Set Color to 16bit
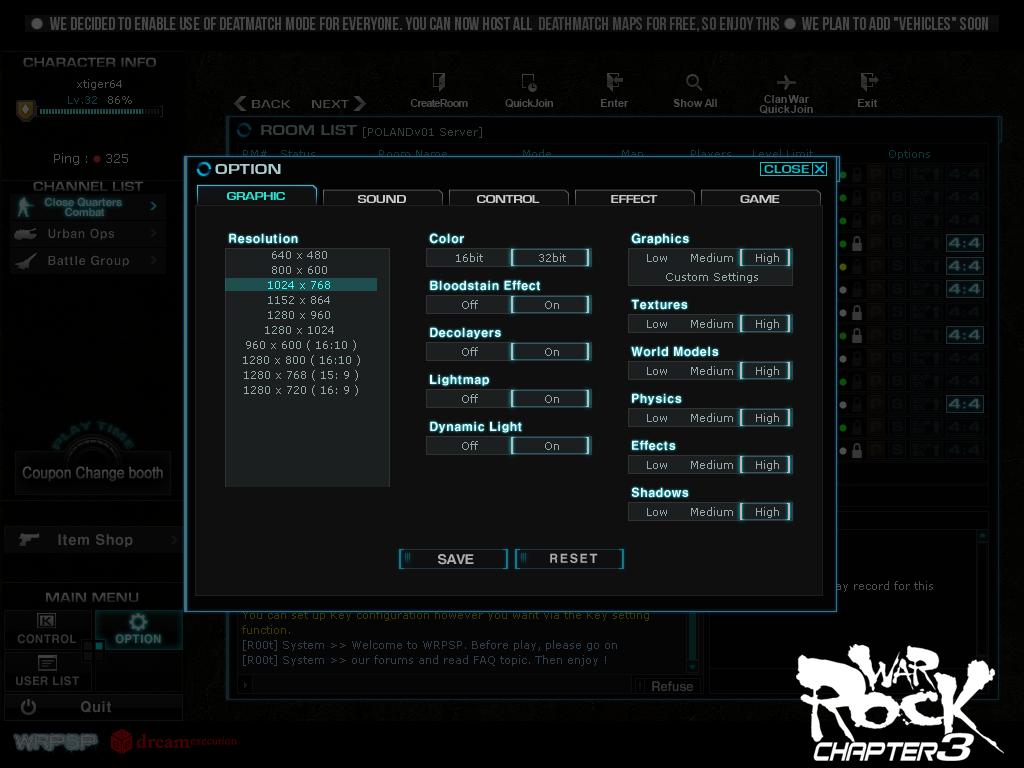Screen dimensions: 1024x768 tap(468, 258)
